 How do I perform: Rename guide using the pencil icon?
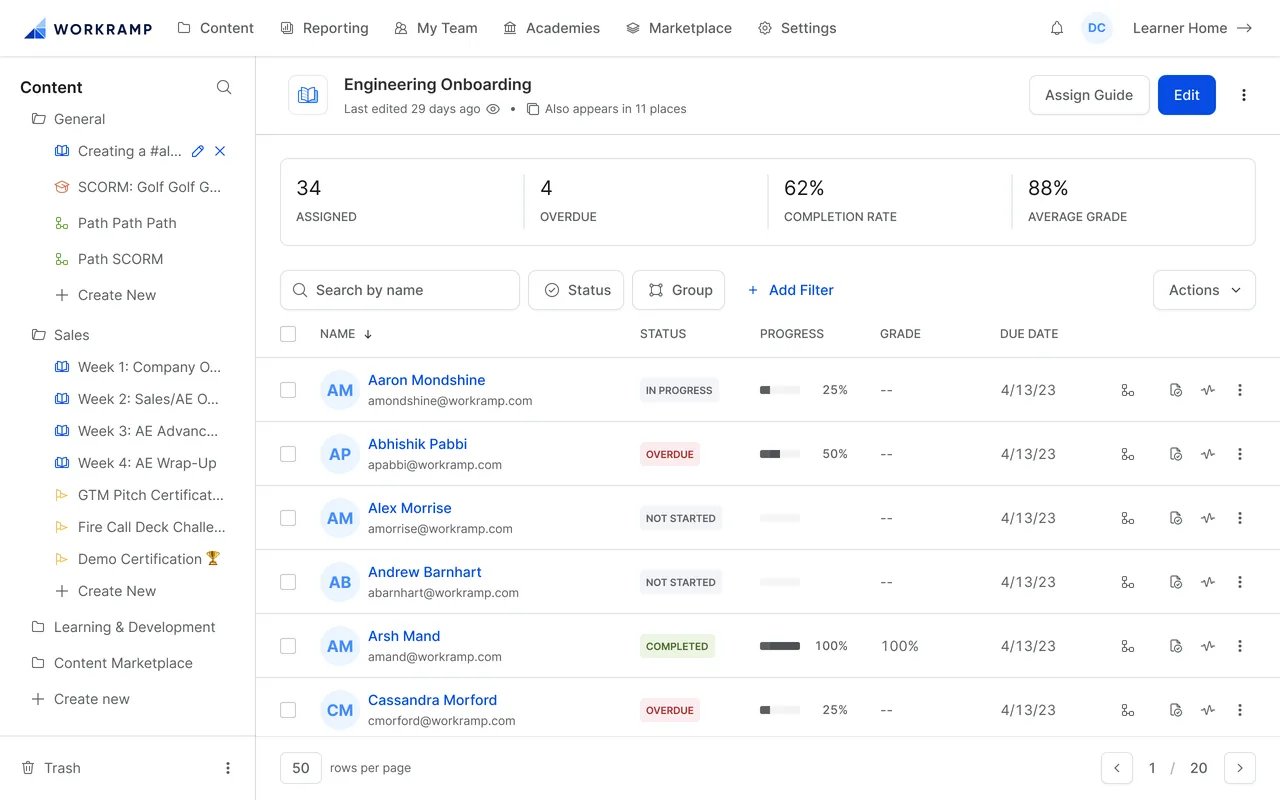[x=197, y=151]
